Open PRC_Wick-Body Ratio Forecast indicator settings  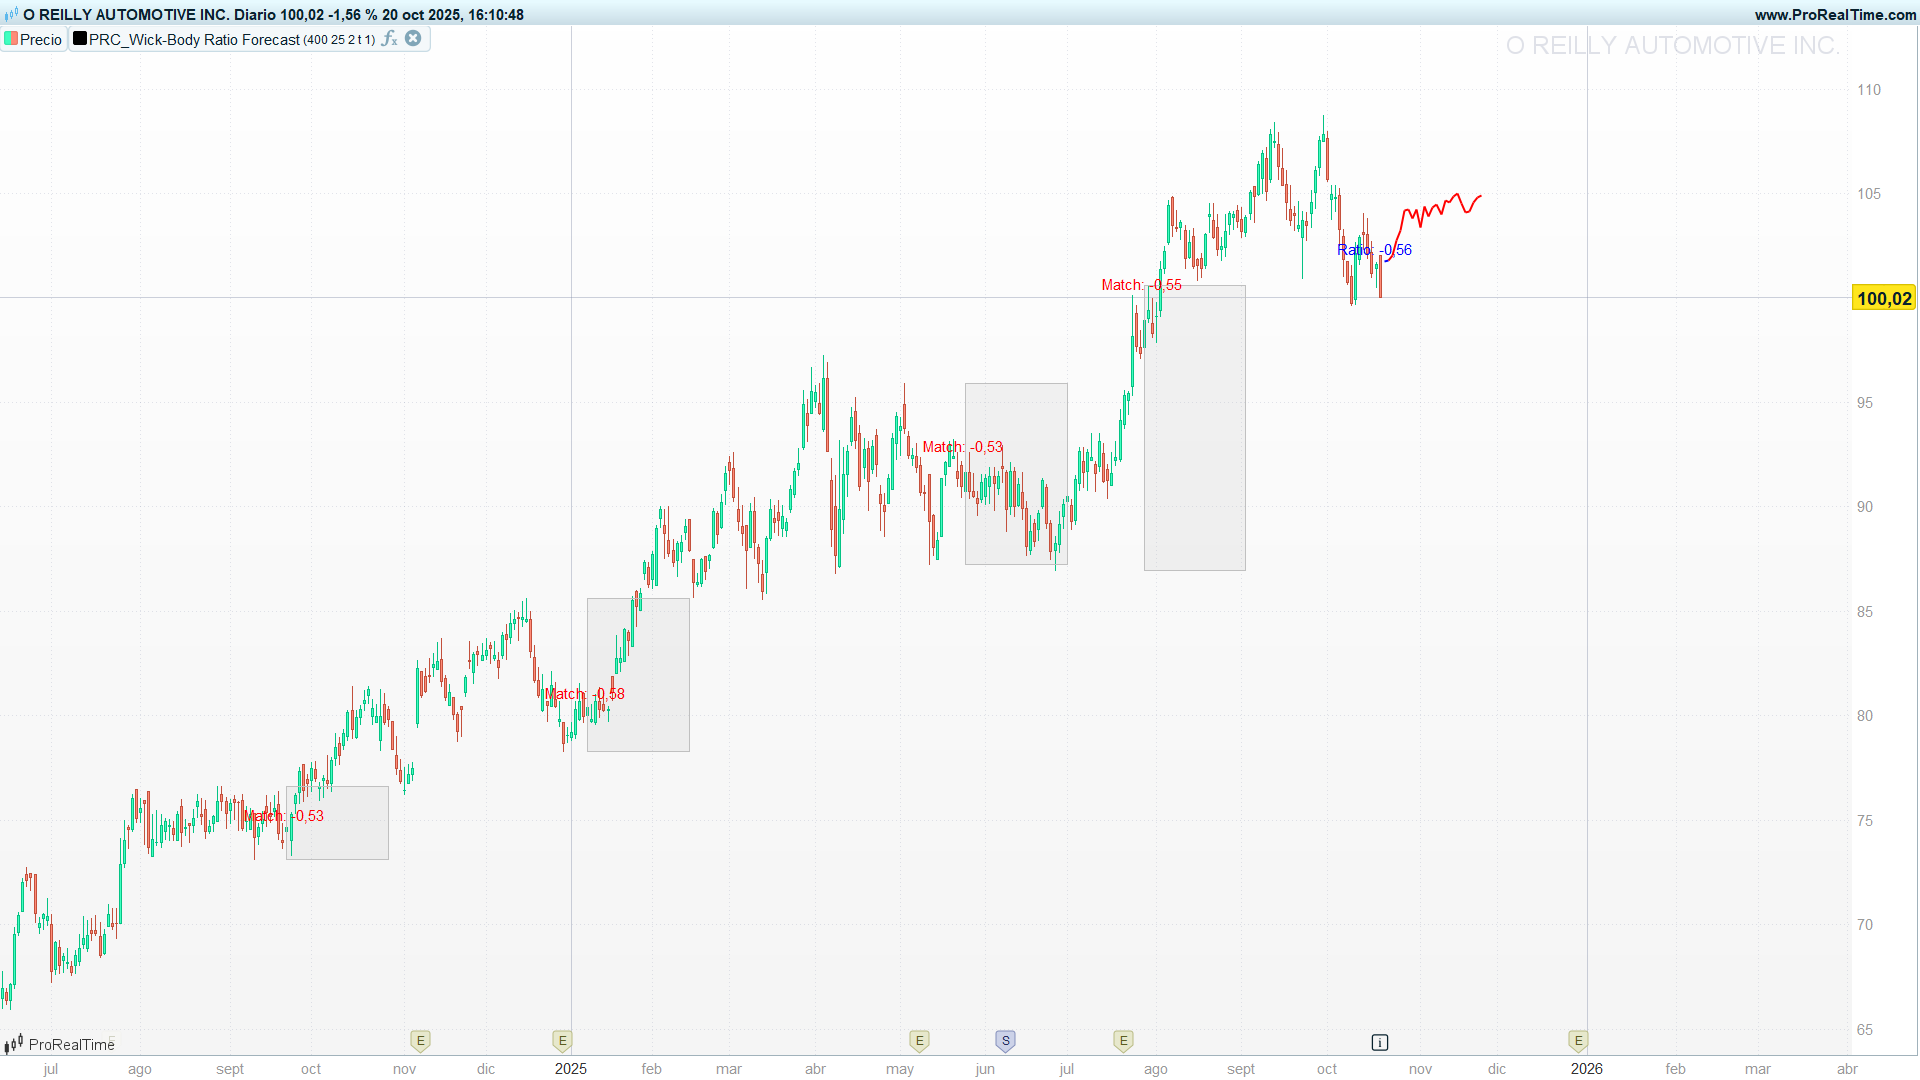tap(194, 40)
